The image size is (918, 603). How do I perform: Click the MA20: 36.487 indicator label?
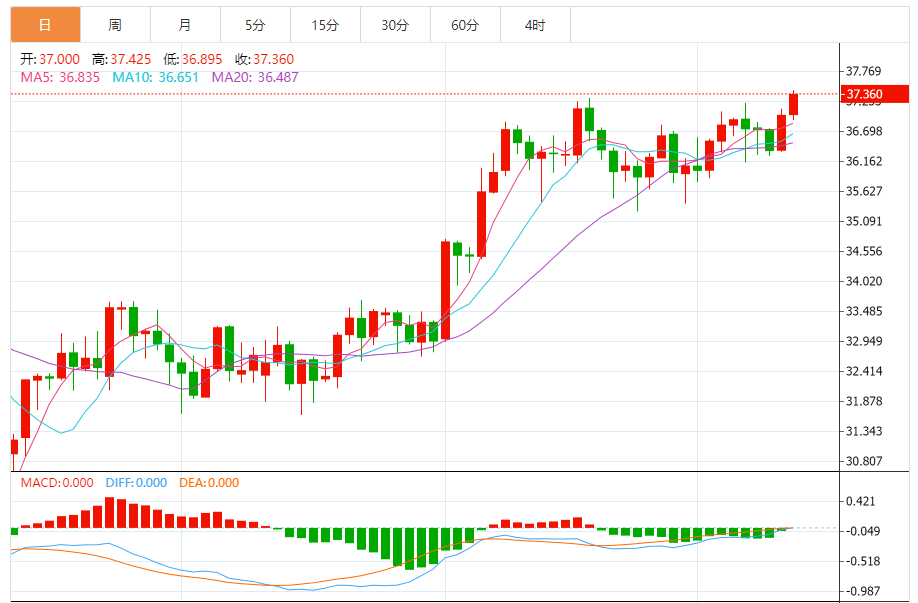tap(255, 77)
